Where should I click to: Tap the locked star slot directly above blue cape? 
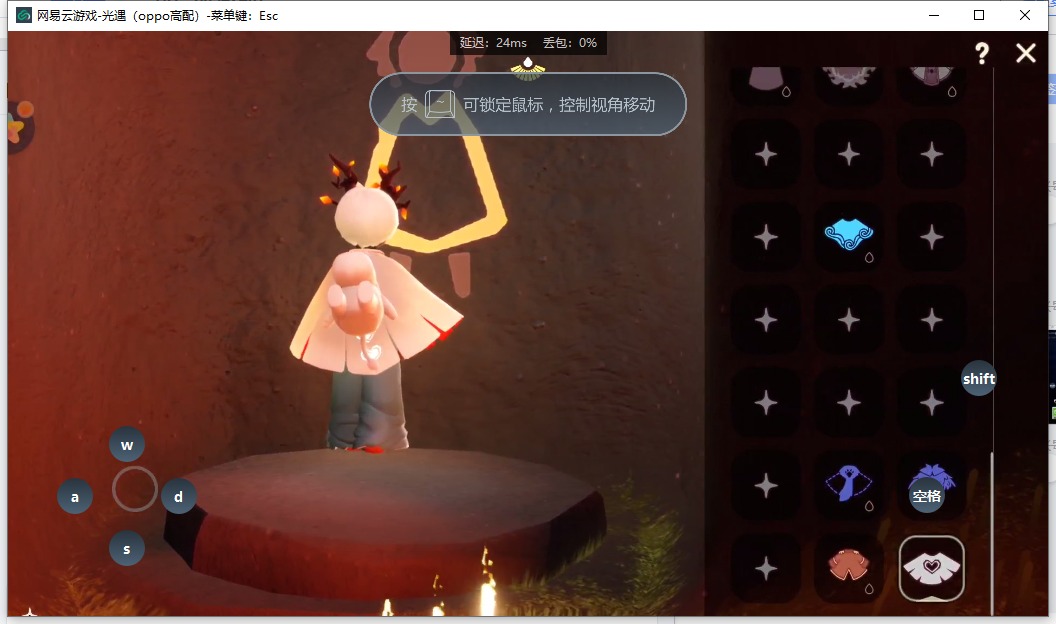849,153
